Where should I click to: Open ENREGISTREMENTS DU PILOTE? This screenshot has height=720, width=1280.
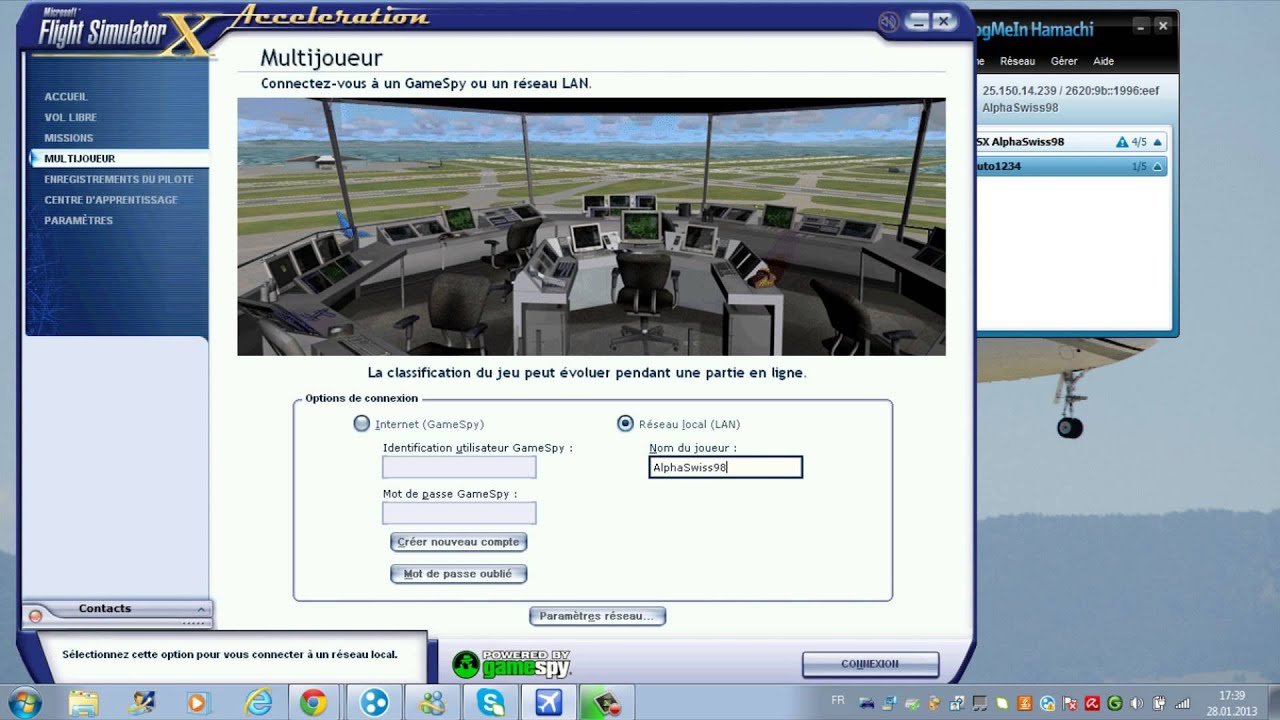(119, 179)
